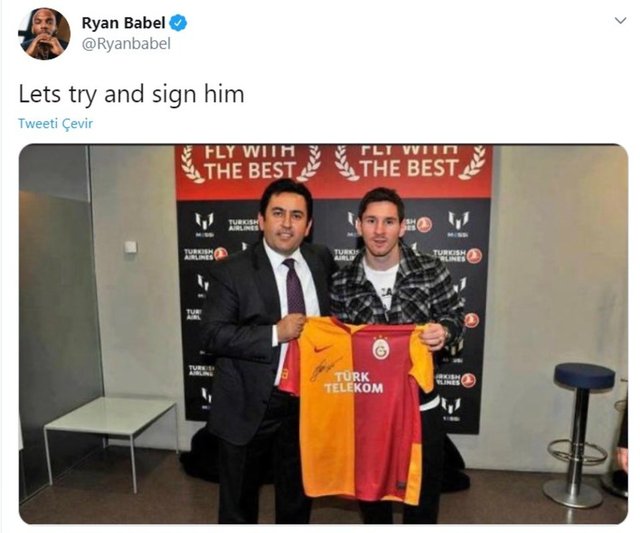Click the Nike swoosh on the jersey
The image size is (640, 533).
coord(322,349)
